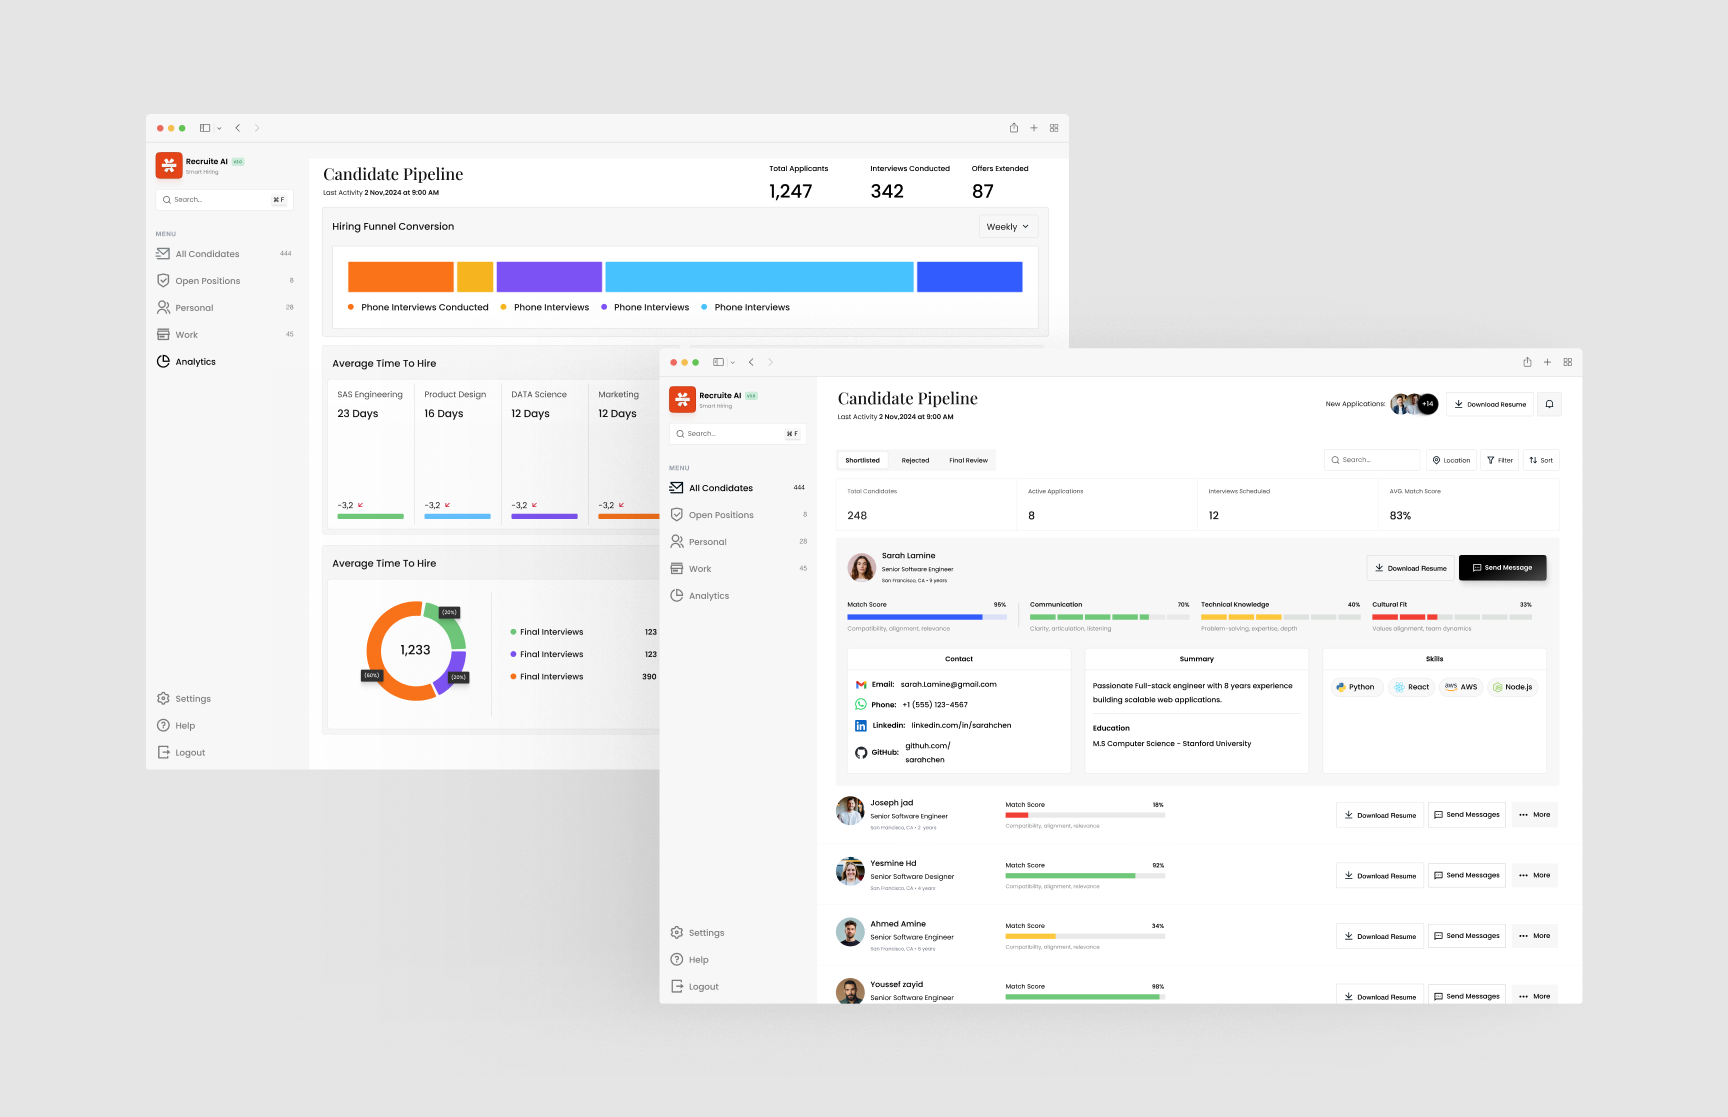Viewport: 1728px width, 1117px height.
Task: Click the Recruite AI logo icon
Action: pyautogui.click(x=682, y=399)
